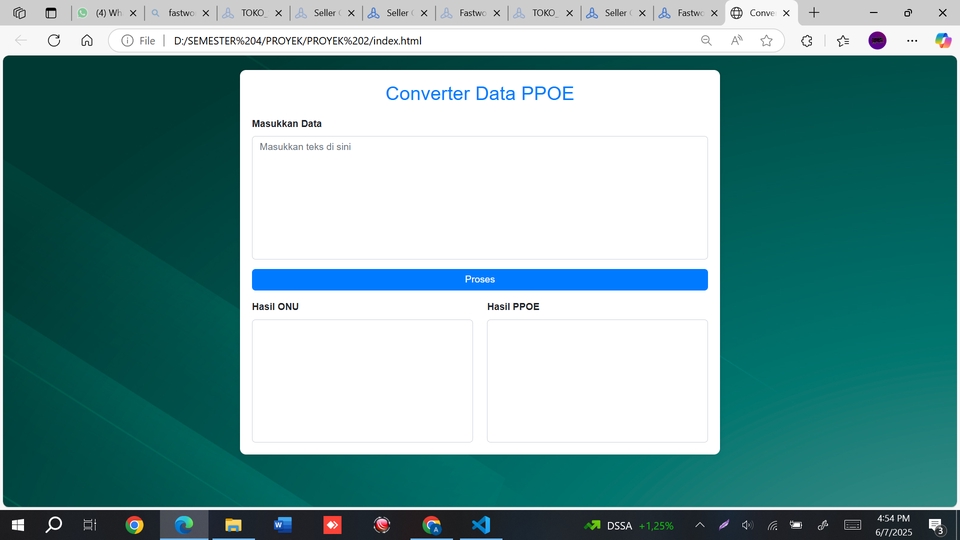This screenshot has height=540, width=960.
Task: Open the browser profile avatar
Action: click(x=877, y=40)
